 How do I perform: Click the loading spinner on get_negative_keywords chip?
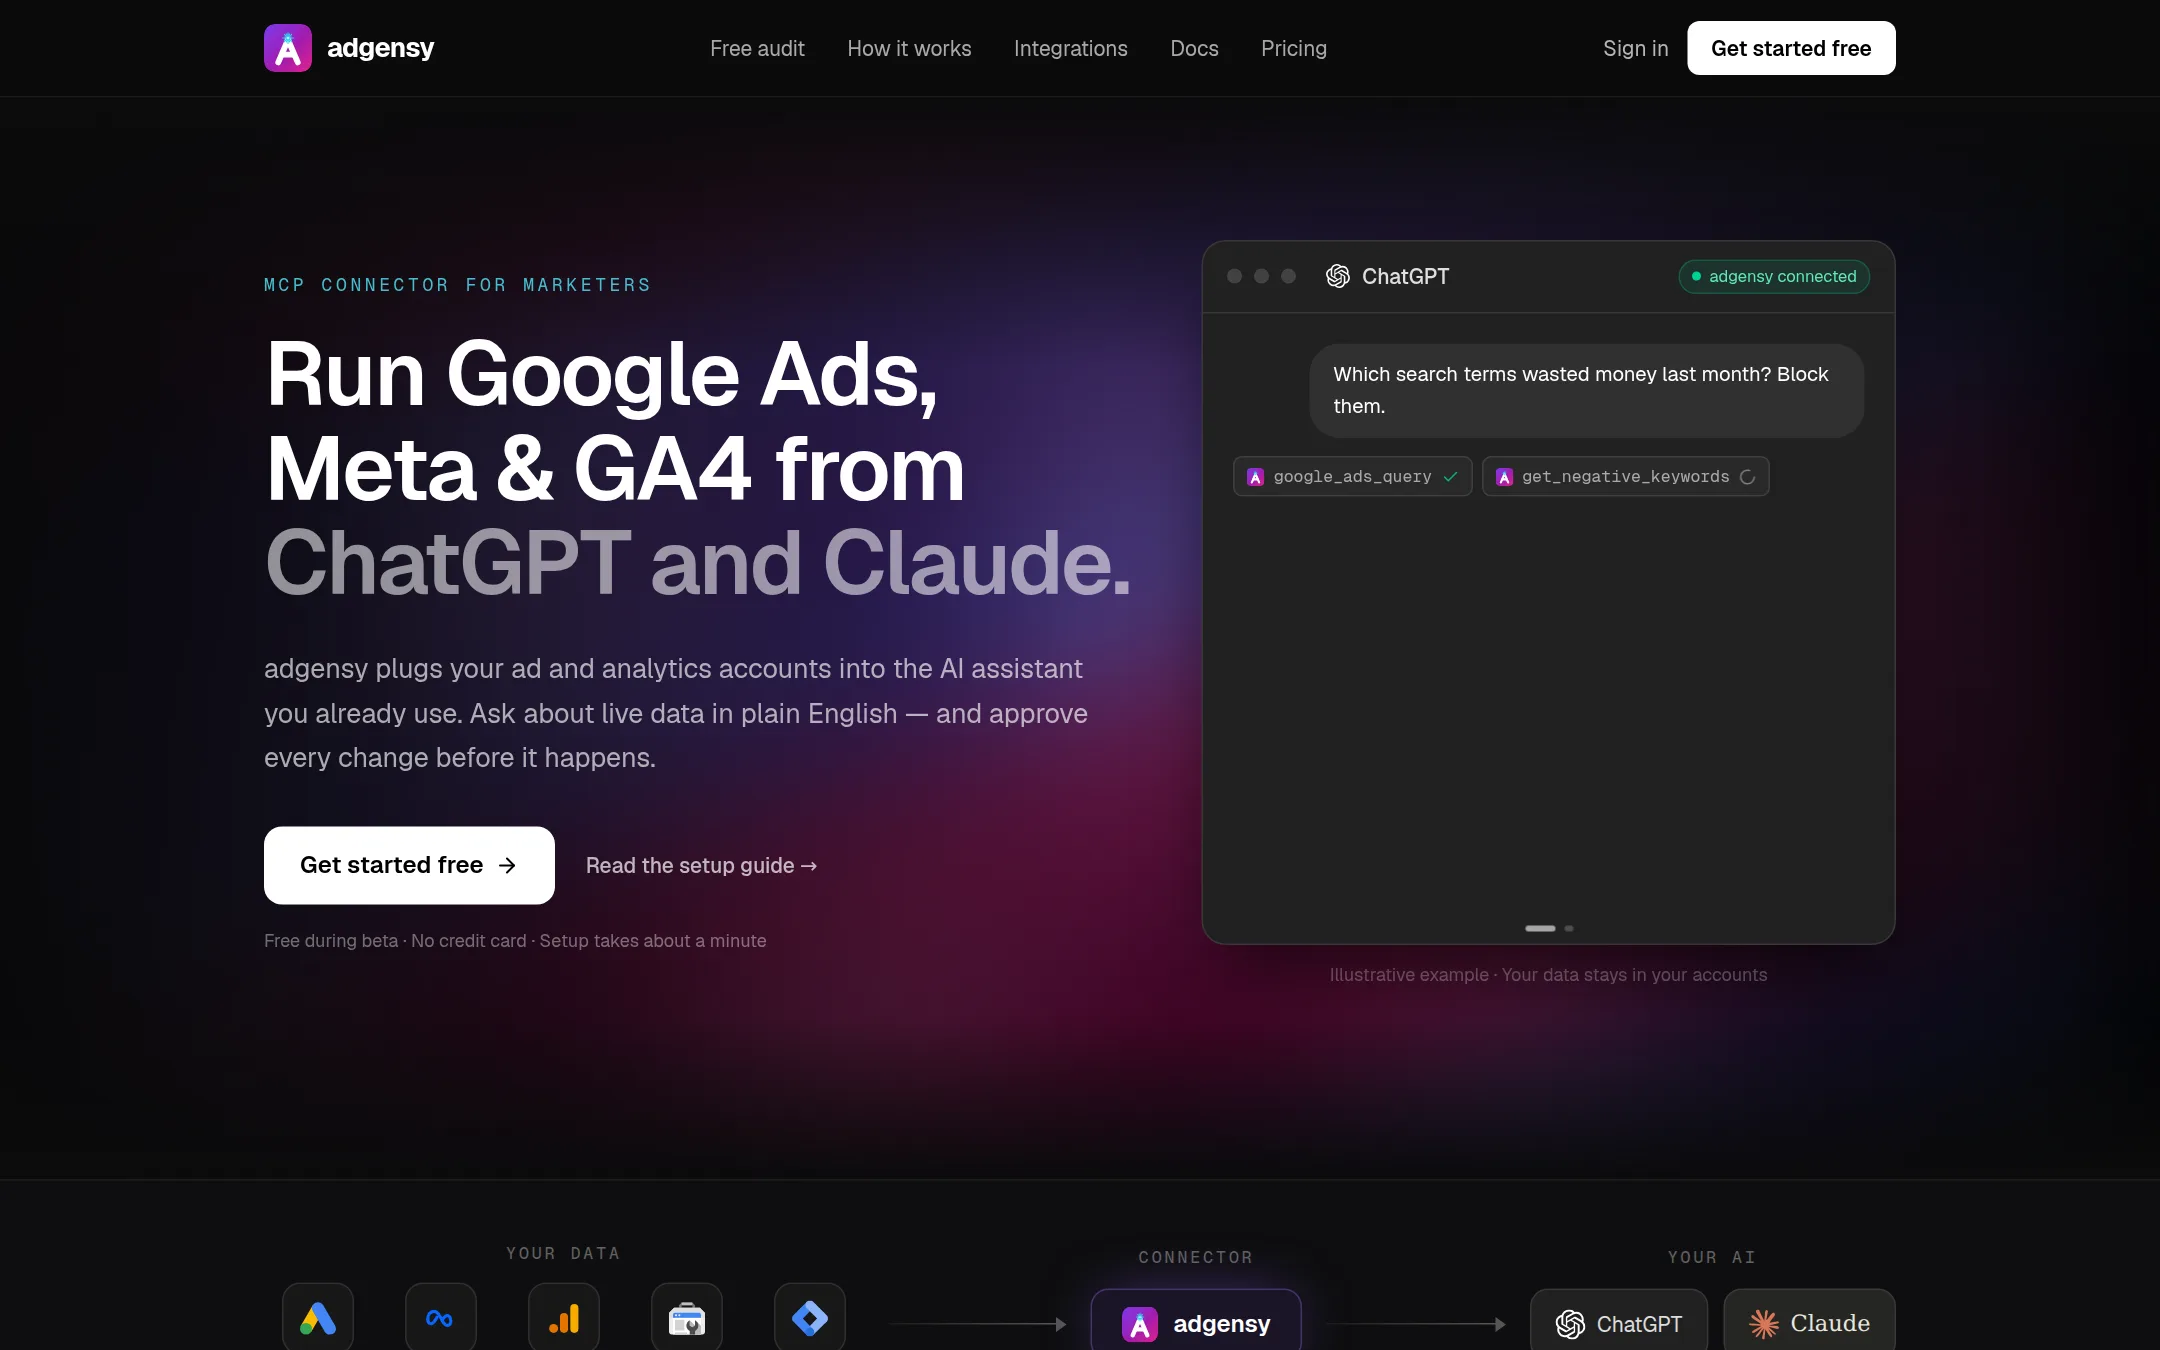tap(1747, 477)
